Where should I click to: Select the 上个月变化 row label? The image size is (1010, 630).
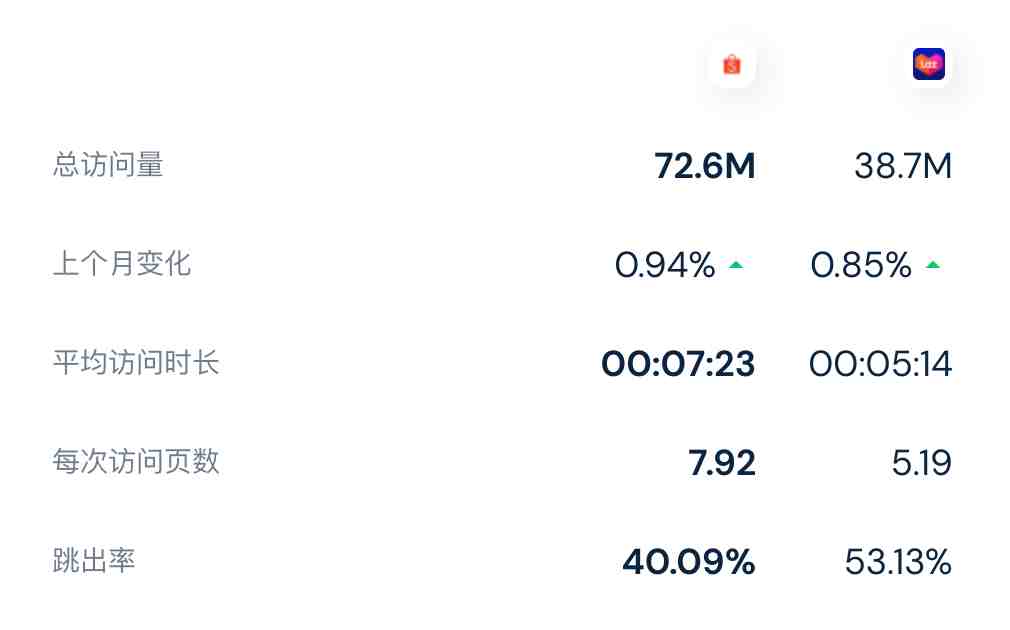(x=122, y=264)
